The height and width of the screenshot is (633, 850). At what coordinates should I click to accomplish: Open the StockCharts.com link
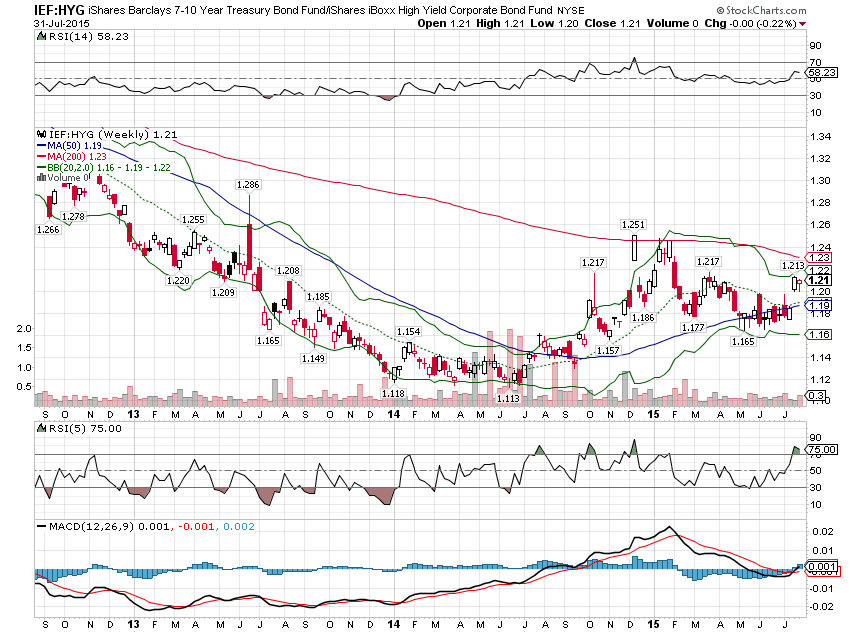point(761,10)
